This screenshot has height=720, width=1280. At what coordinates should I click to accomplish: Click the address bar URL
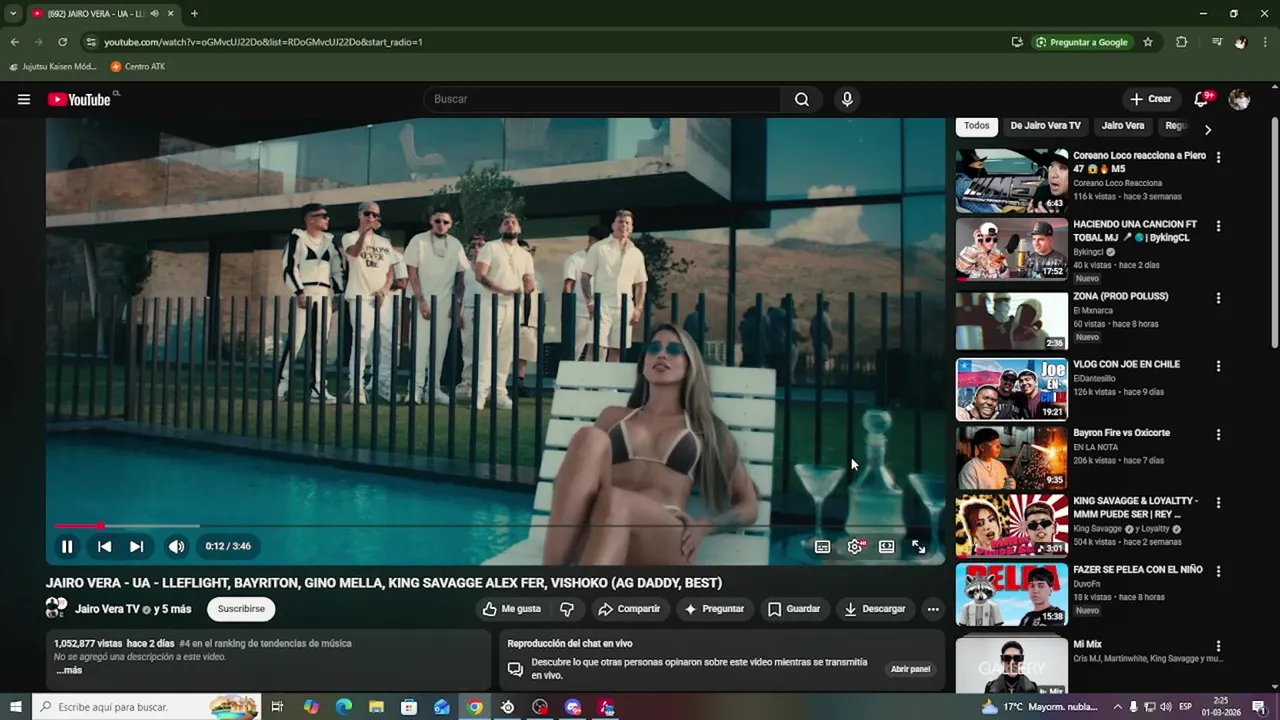point(263,42)
